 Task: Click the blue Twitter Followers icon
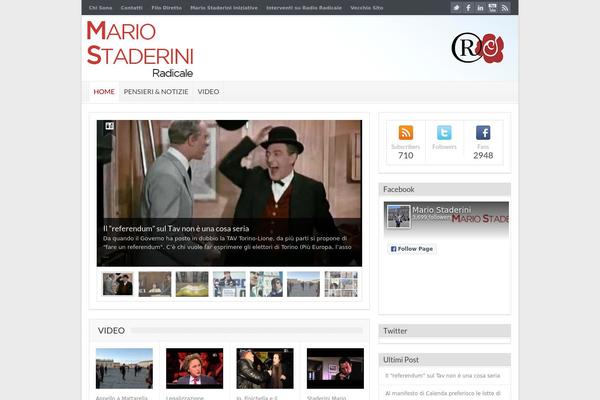pos(444,132)
